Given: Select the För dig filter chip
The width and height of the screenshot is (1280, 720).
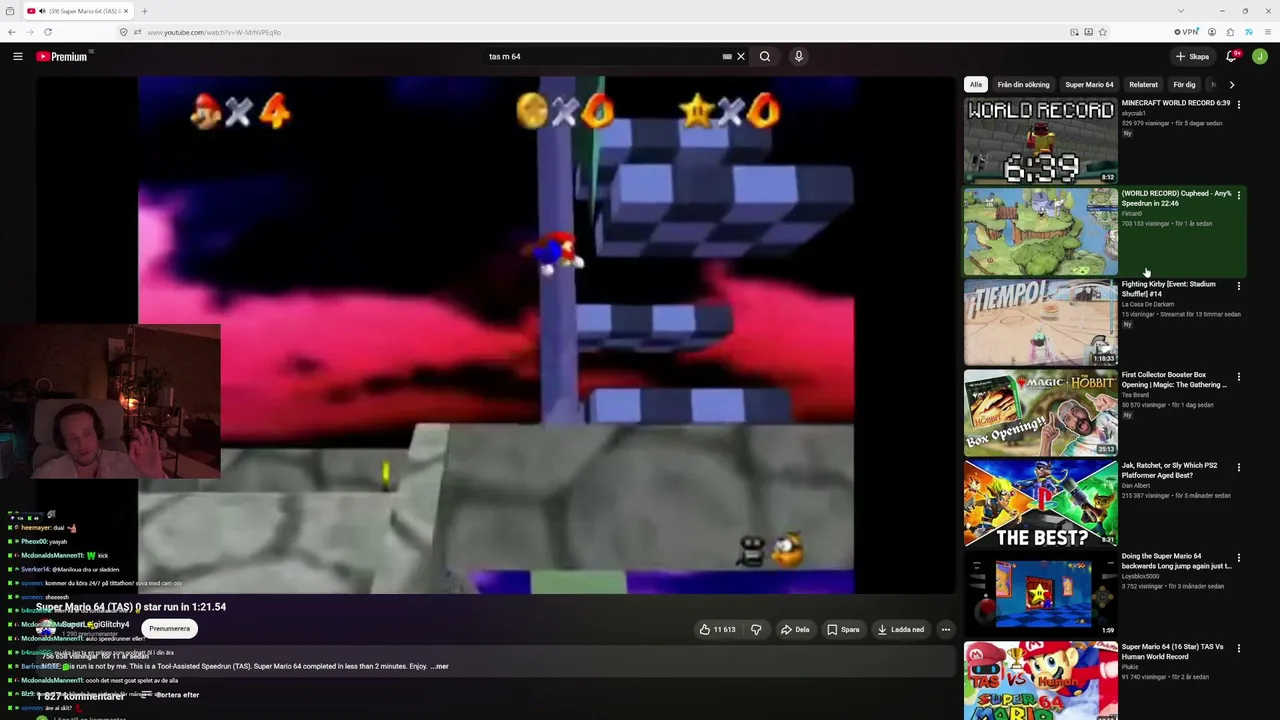Looking at the screenshot, I should [1184, 85].
